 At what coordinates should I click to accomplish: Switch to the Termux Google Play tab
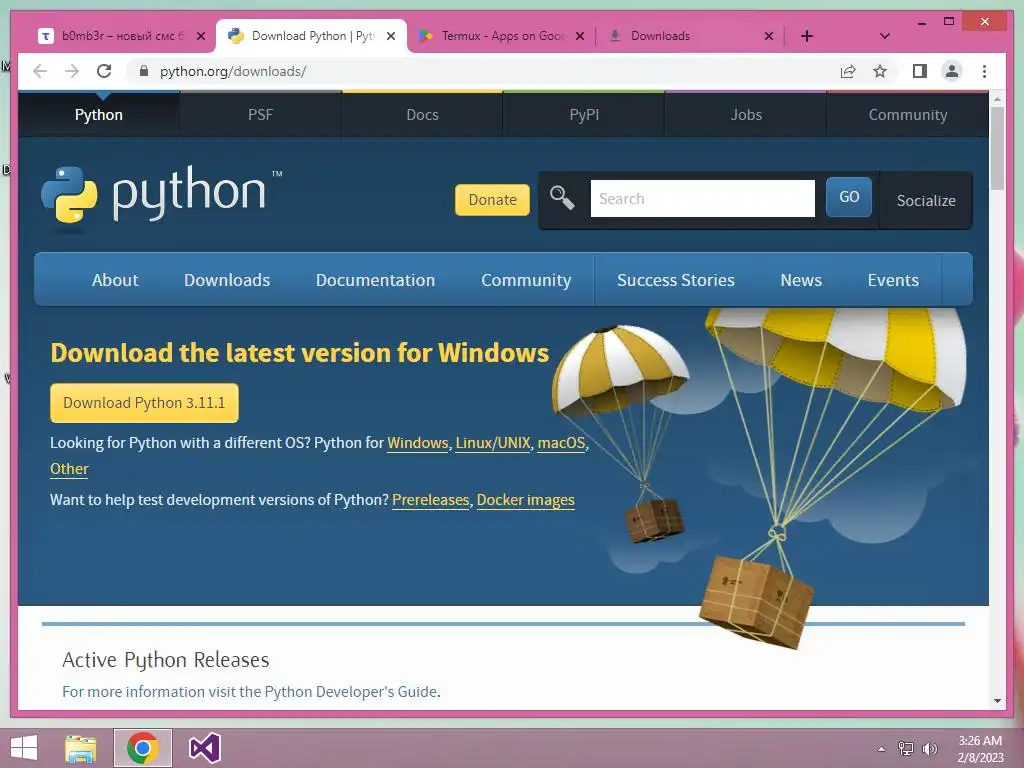pyautogui.click(x=503, y=36)
